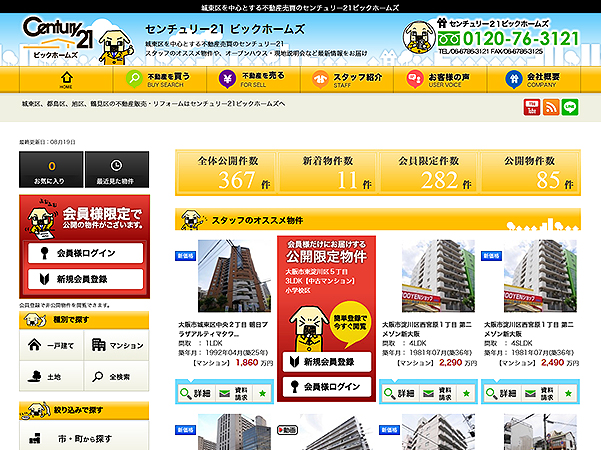Click the Century 21 logo
The image size is (601, 450).
[x=57, y=38]
